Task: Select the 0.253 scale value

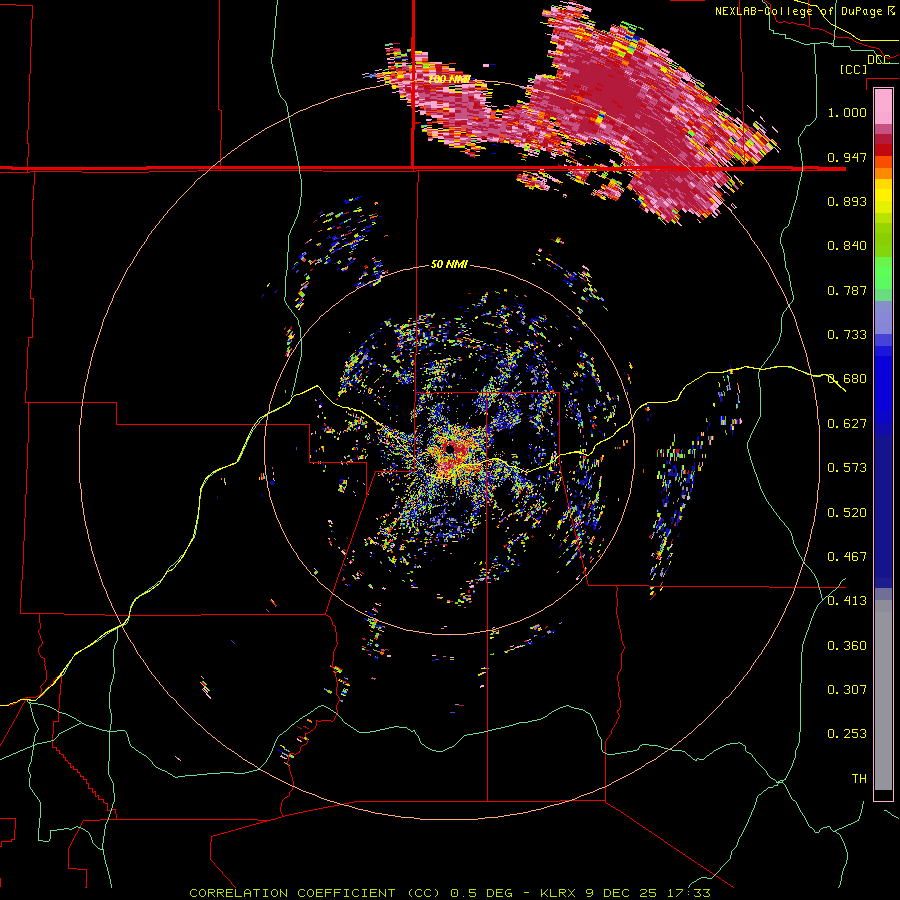Action: tap(847, 734)
